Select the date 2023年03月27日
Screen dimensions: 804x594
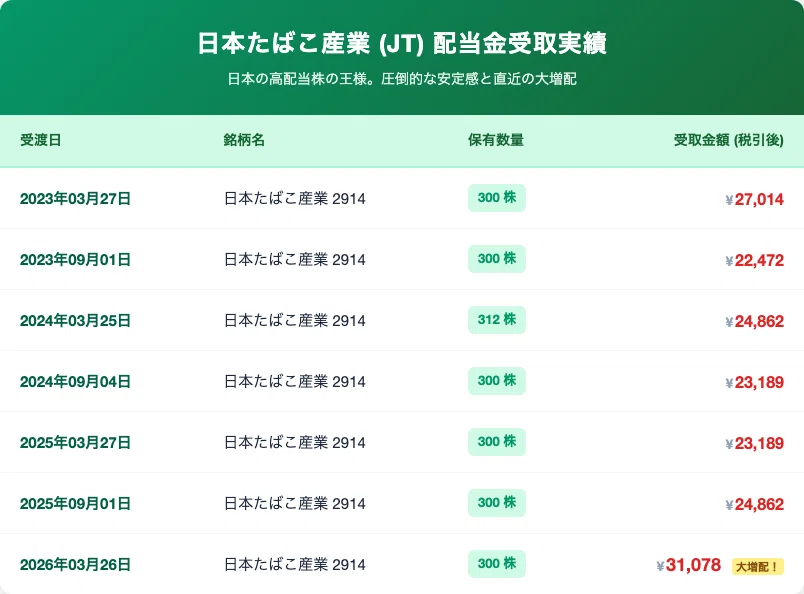pos(75,199)
